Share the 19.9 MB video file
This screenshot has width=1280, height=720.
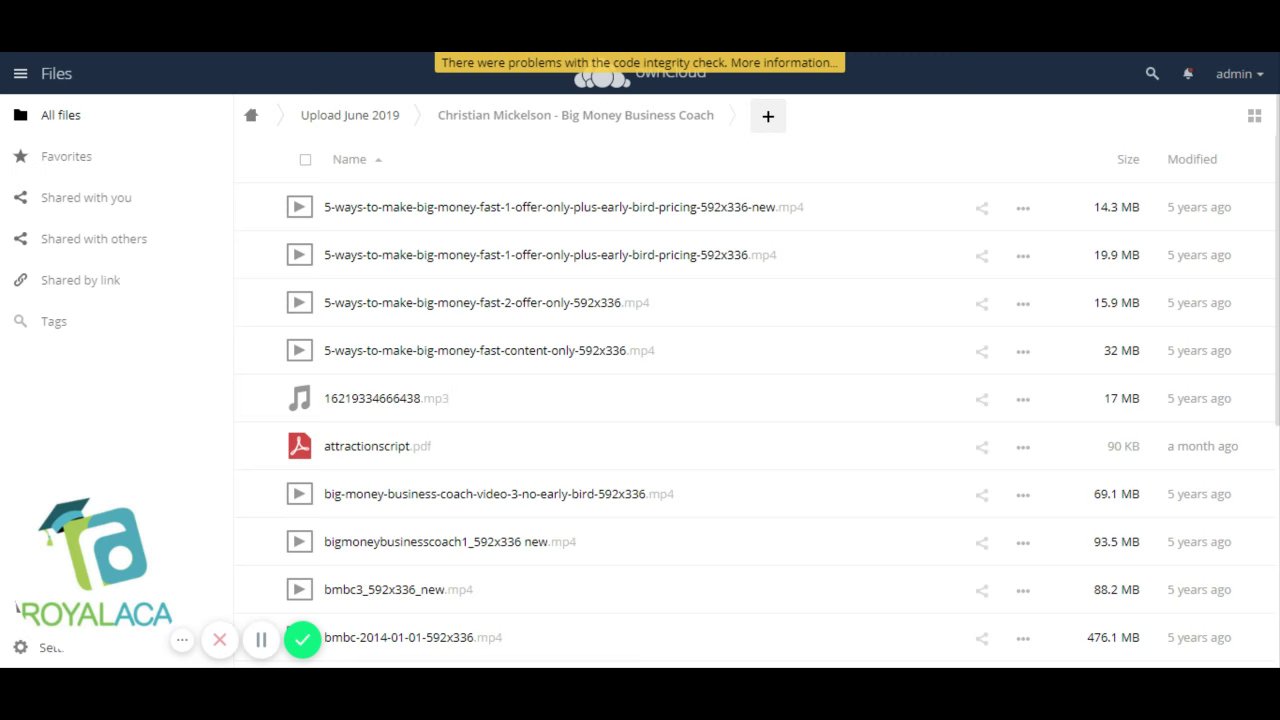pos(982,256)
